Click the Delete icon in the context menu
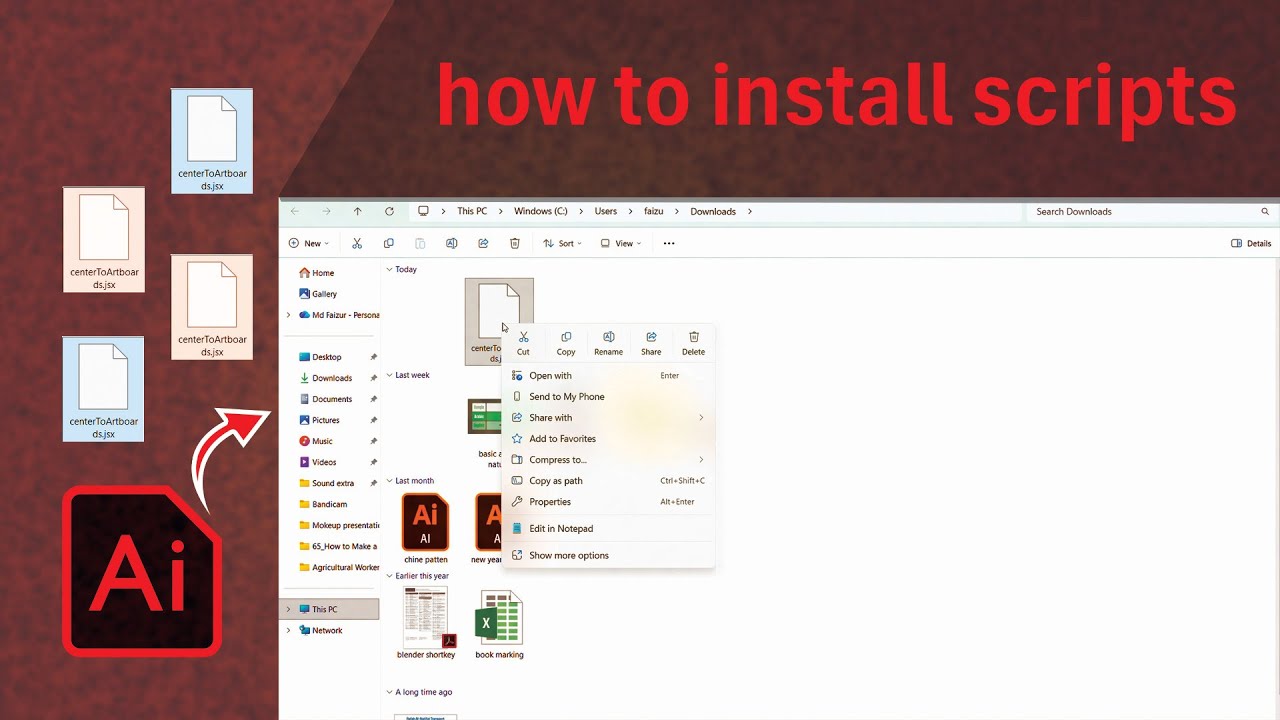 click(x=693, y=337)
